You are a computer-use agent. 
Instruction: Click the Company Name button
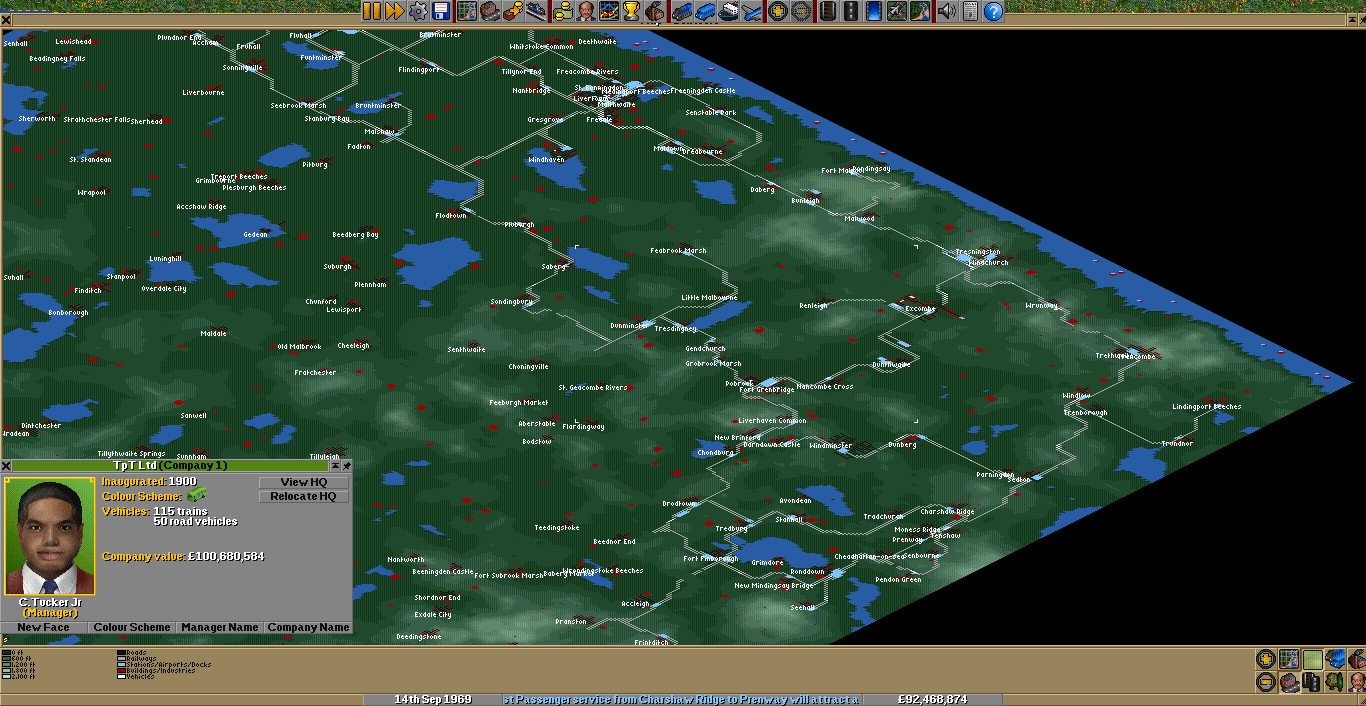(308, 627)
